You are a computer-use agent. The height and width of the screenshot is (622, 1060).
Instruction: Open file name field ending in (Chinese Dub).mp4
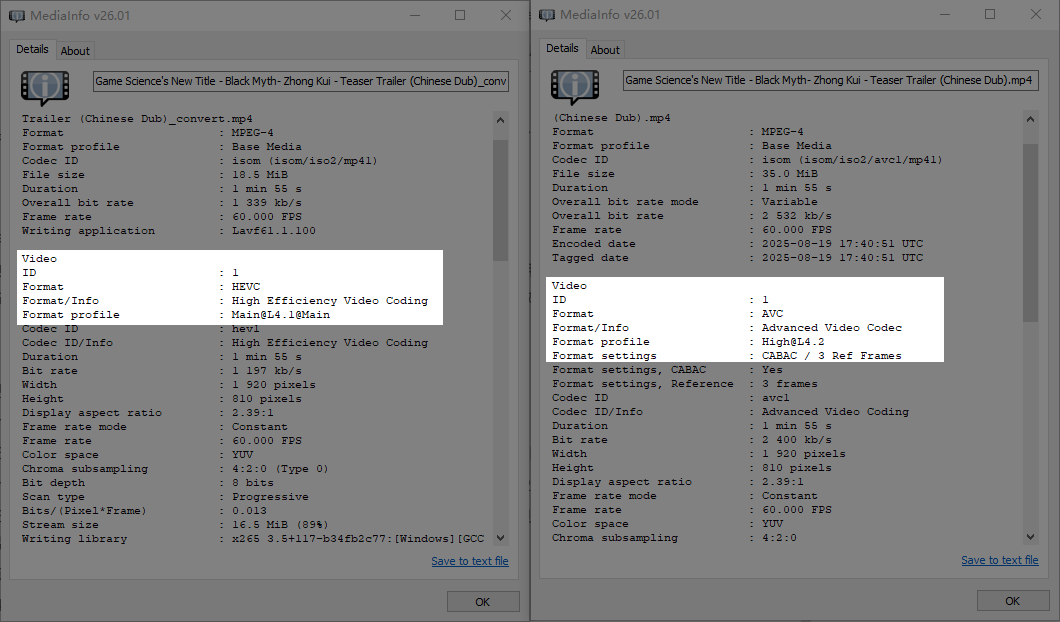[x=831, y=80]
